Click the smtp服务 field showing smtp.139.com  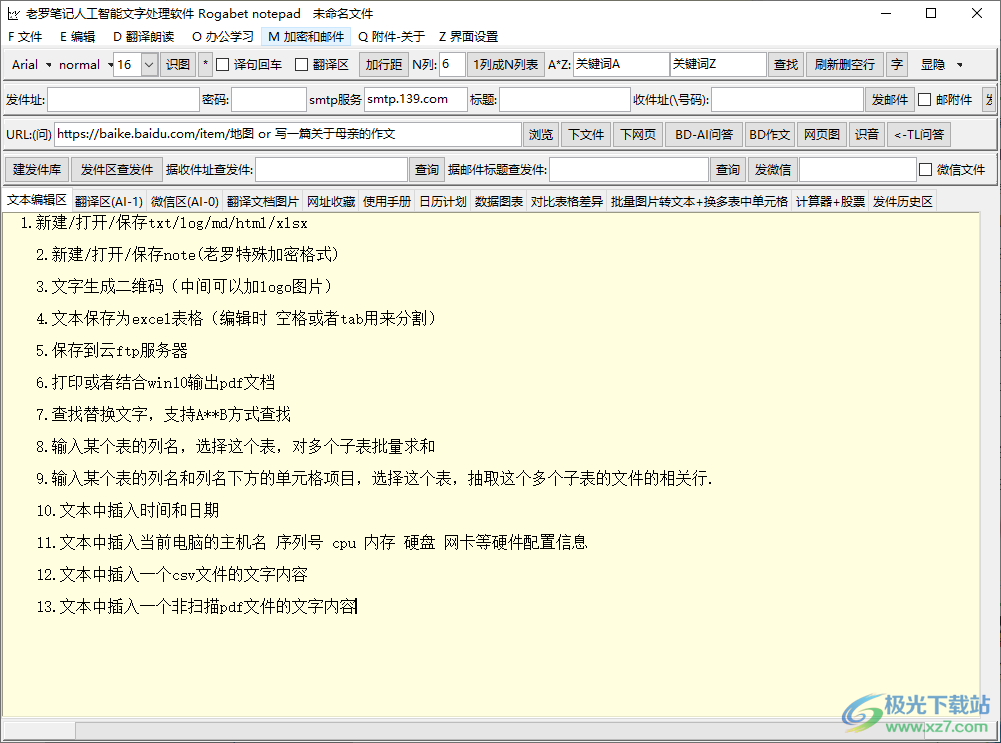pyautogui.click(x=416, y=100)
